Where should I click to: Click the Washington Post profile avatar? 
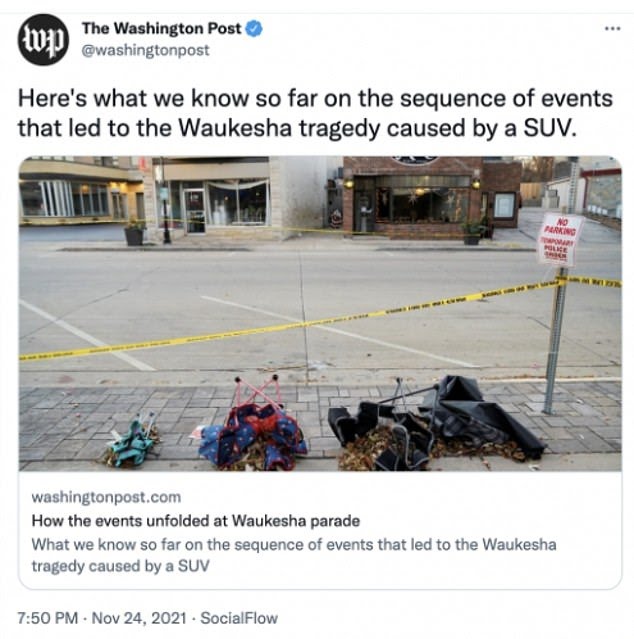coord(43,40)
